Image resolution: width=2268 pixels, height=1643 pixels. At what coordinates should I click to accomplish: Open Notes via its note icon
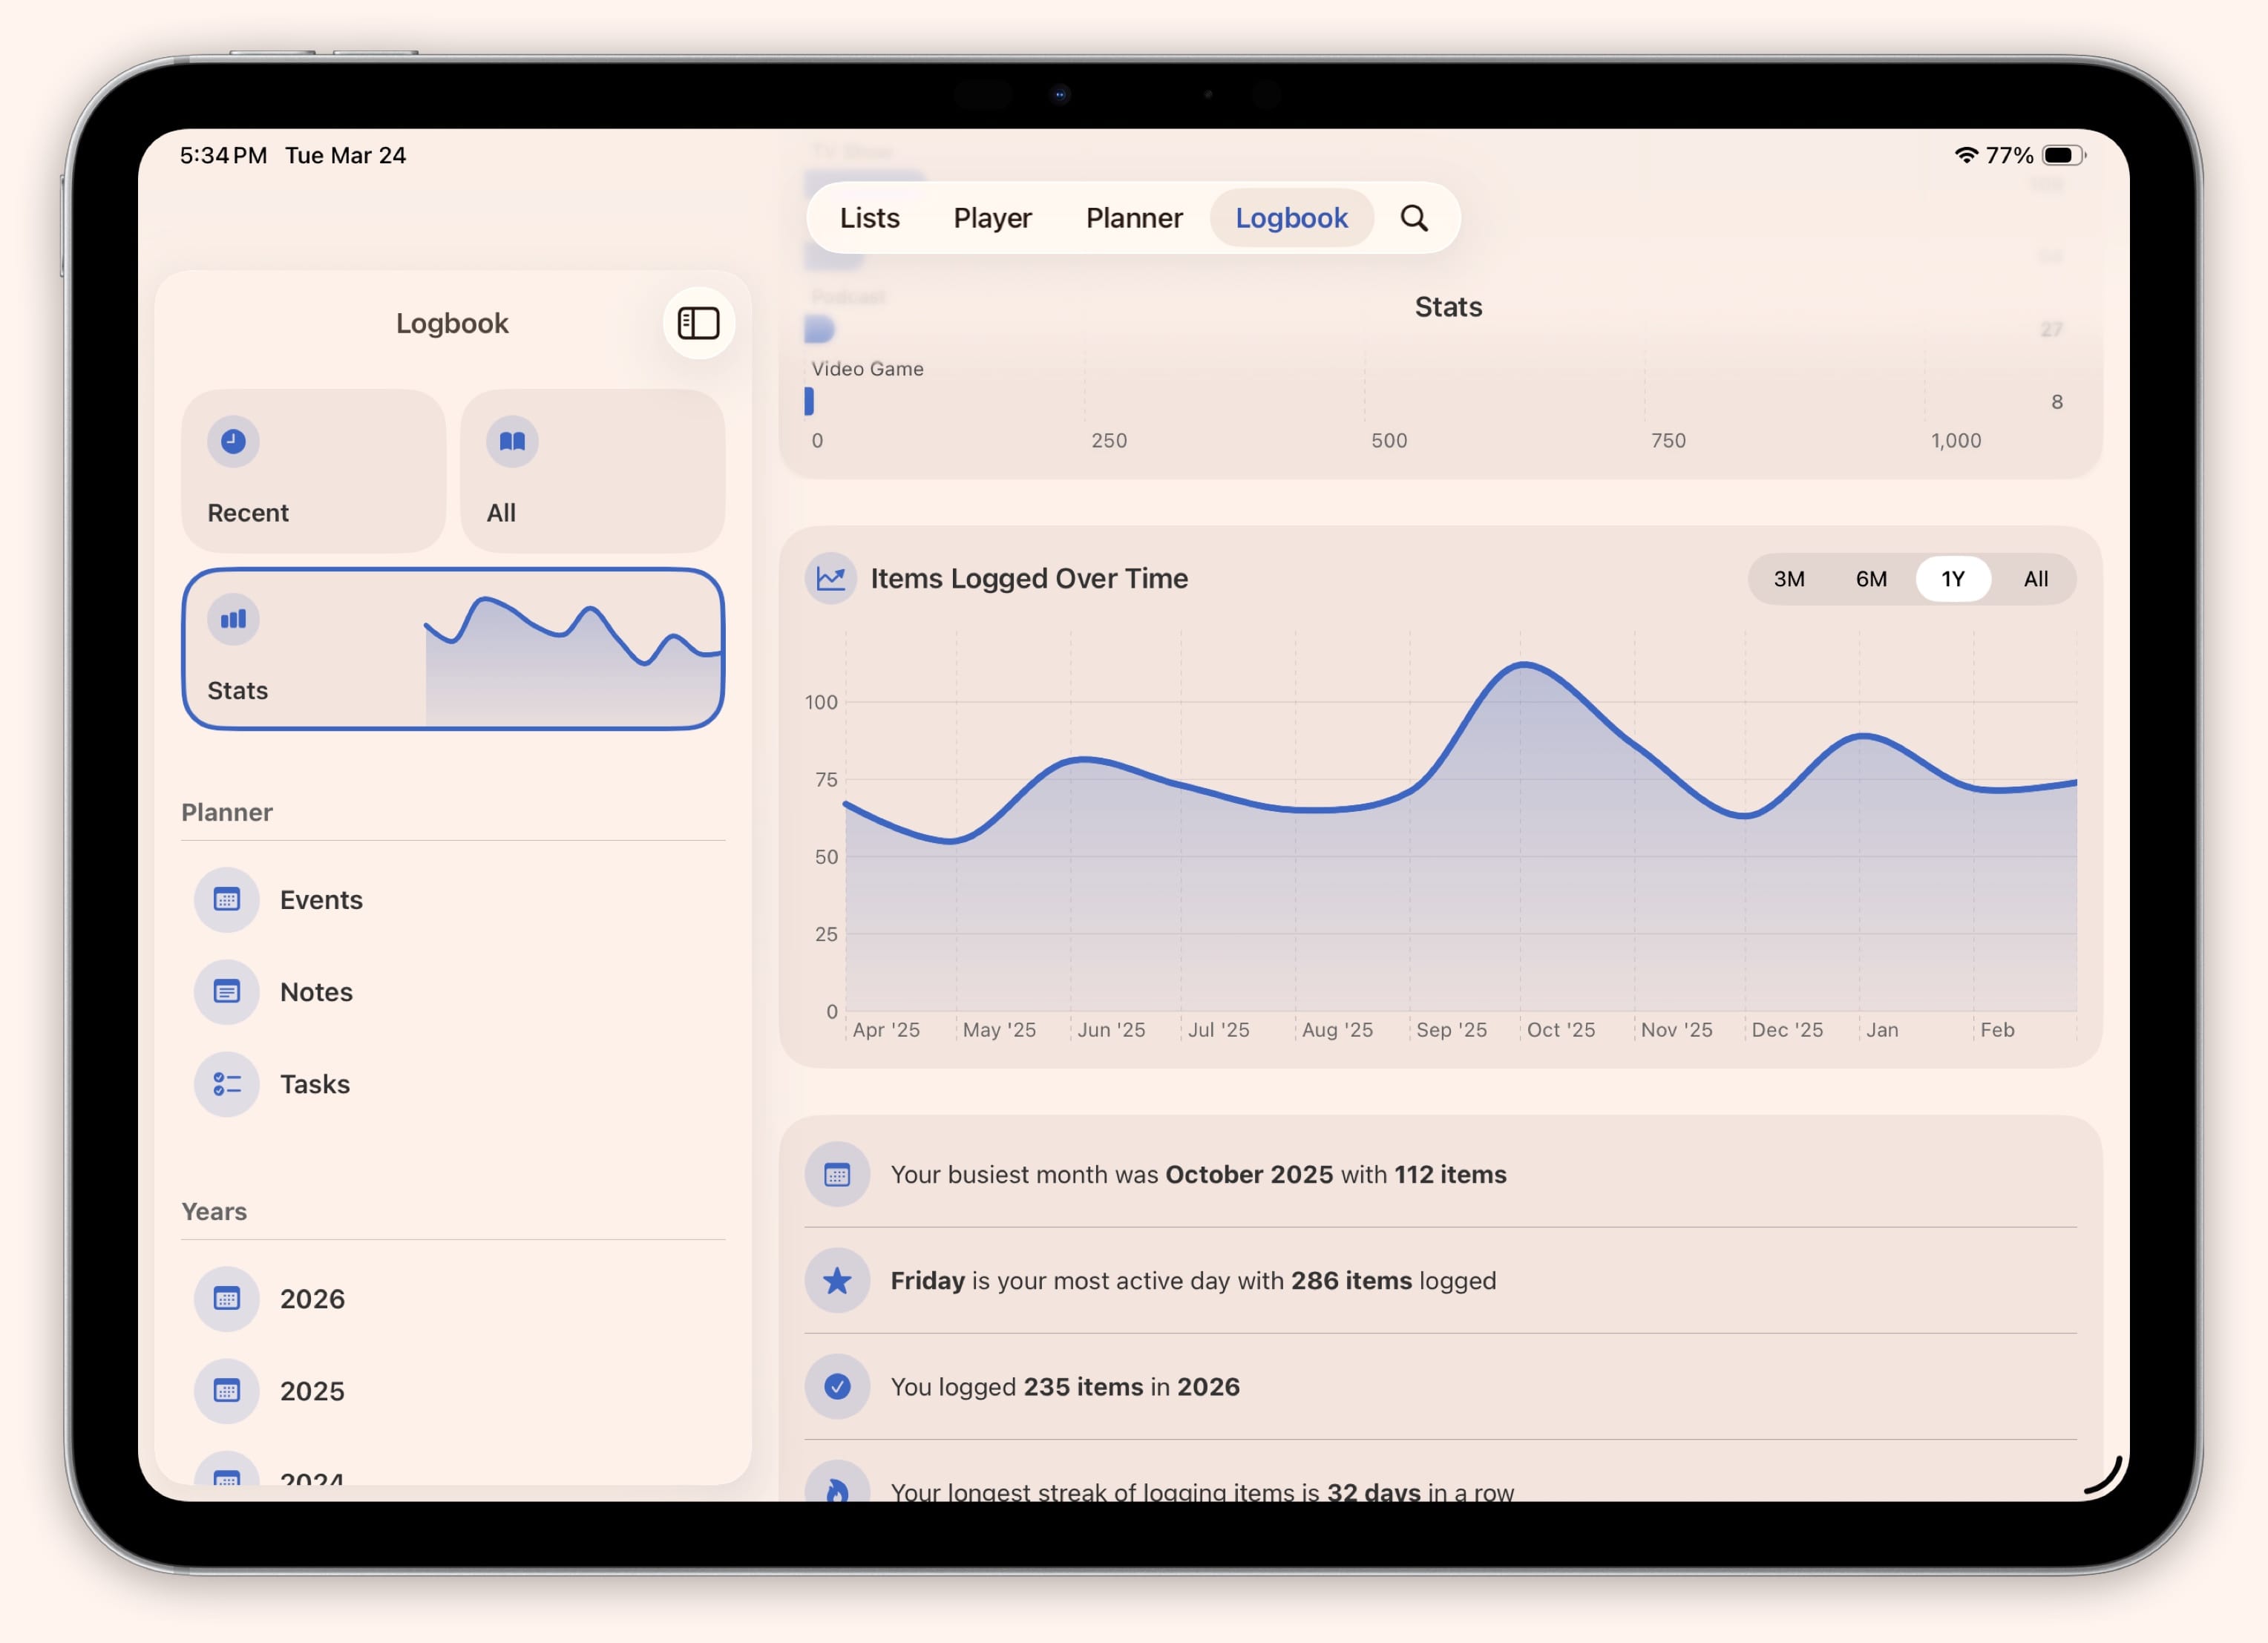[x=227, y=992]
